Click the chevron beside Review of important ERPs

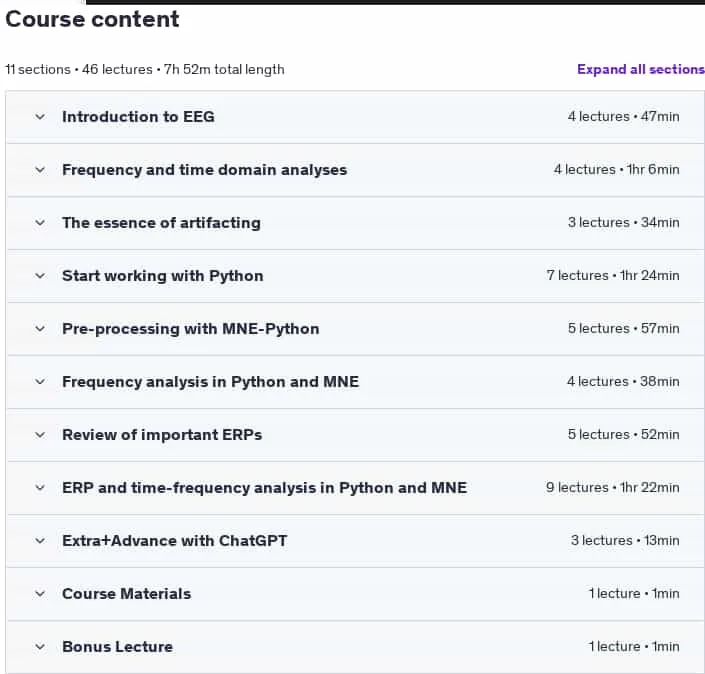click(x=40, y=435)
